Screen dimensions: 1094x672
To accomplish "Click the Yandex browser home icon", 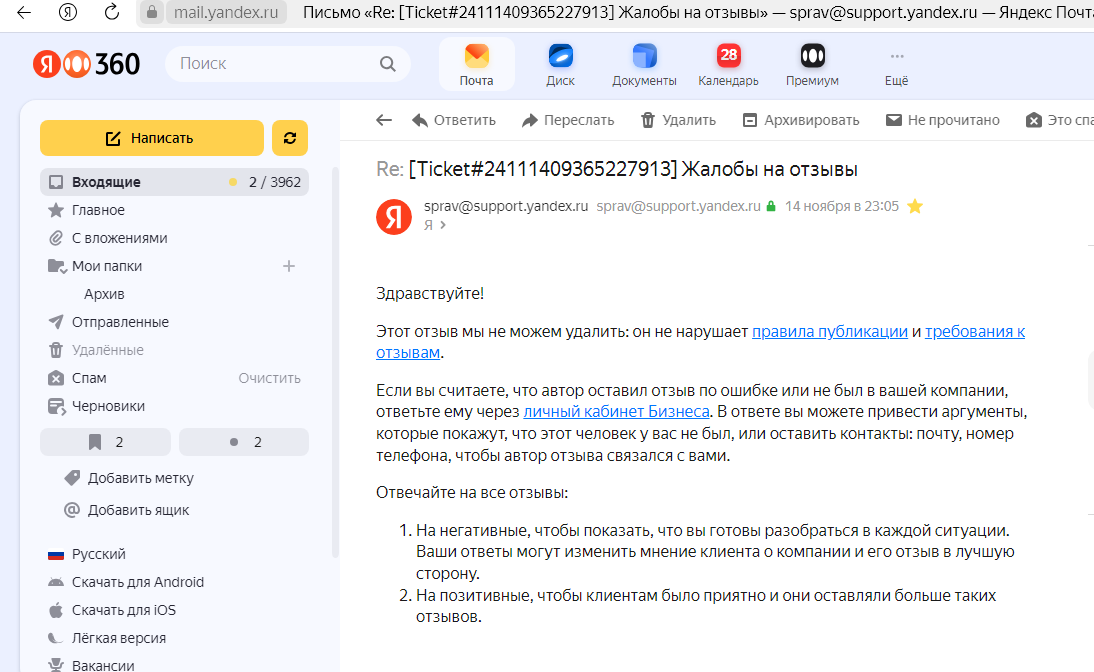I will (68, 12).
